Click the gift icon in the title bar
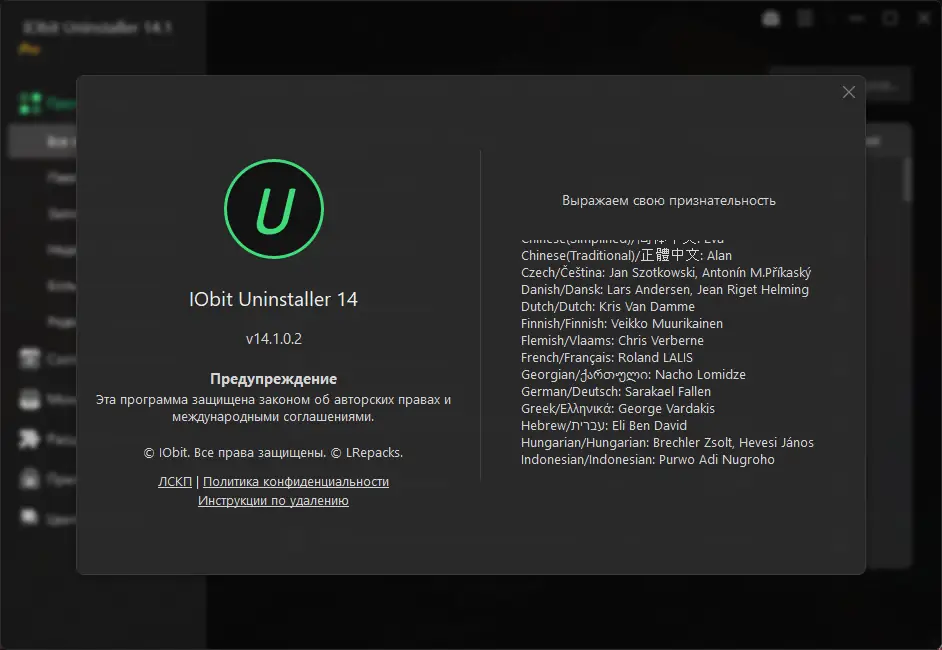This screenshot has height=650, width=942. click(769, 18)
